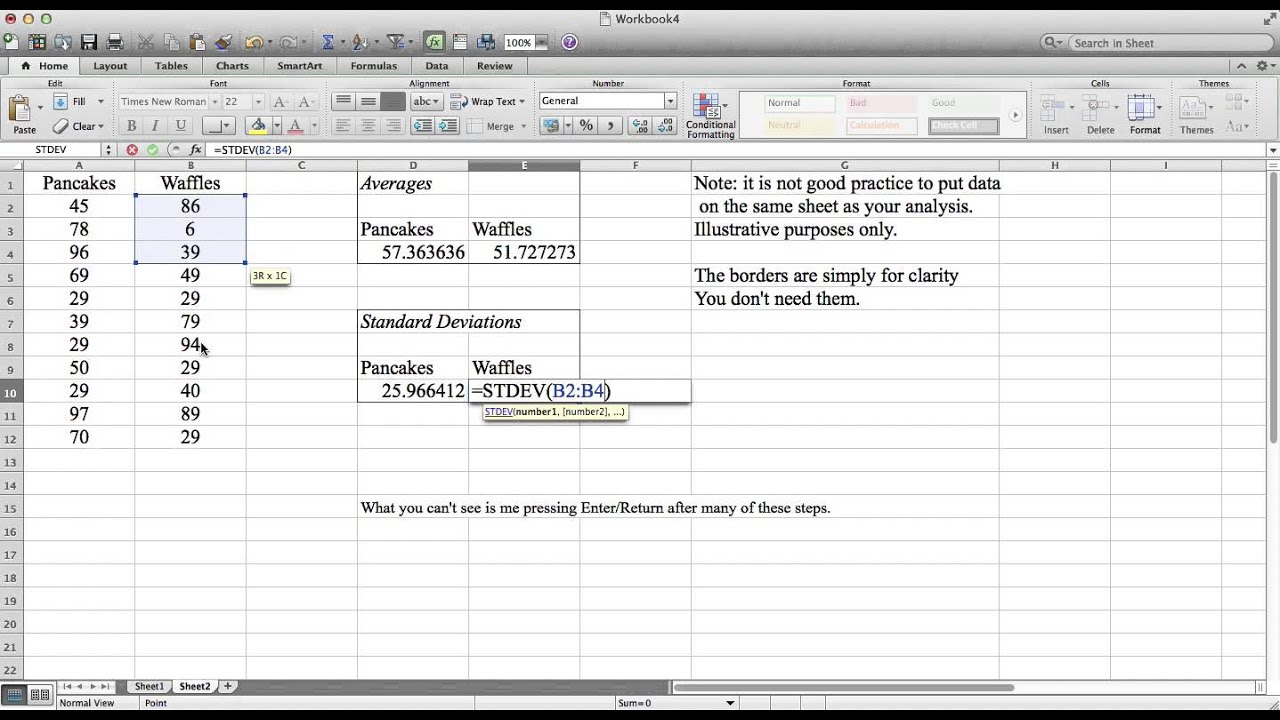Click the Themes button
Screen dimensions: 1280x720
coord(1196,115)
